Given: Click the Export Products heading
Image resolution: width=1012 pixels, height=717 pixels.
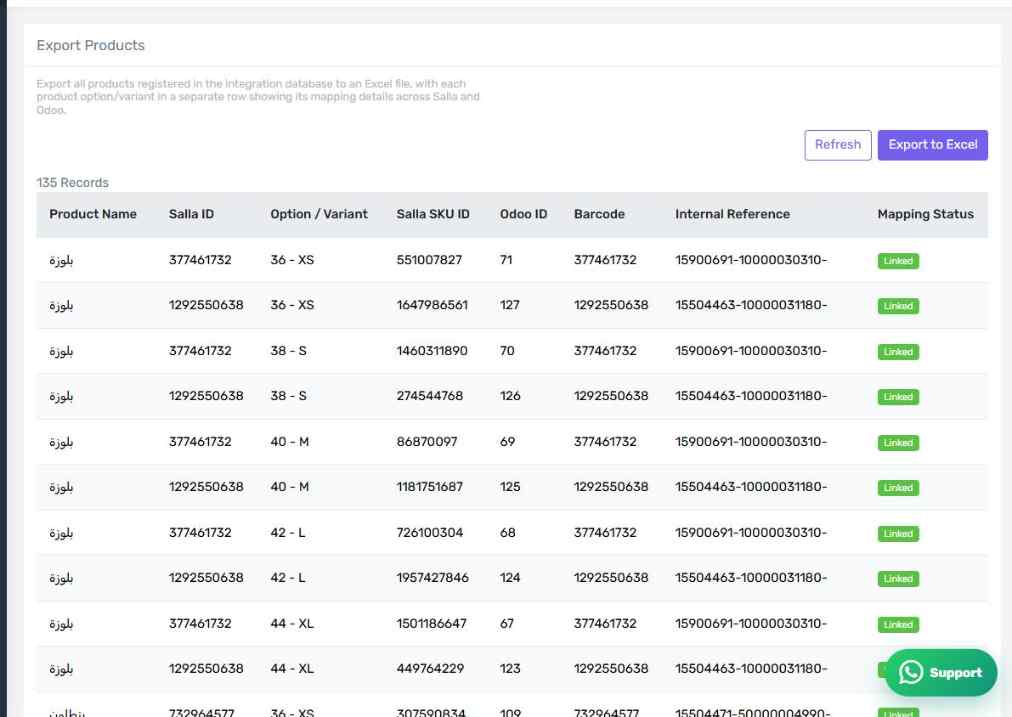Looking at the screenshot, I should click(90, 45).
